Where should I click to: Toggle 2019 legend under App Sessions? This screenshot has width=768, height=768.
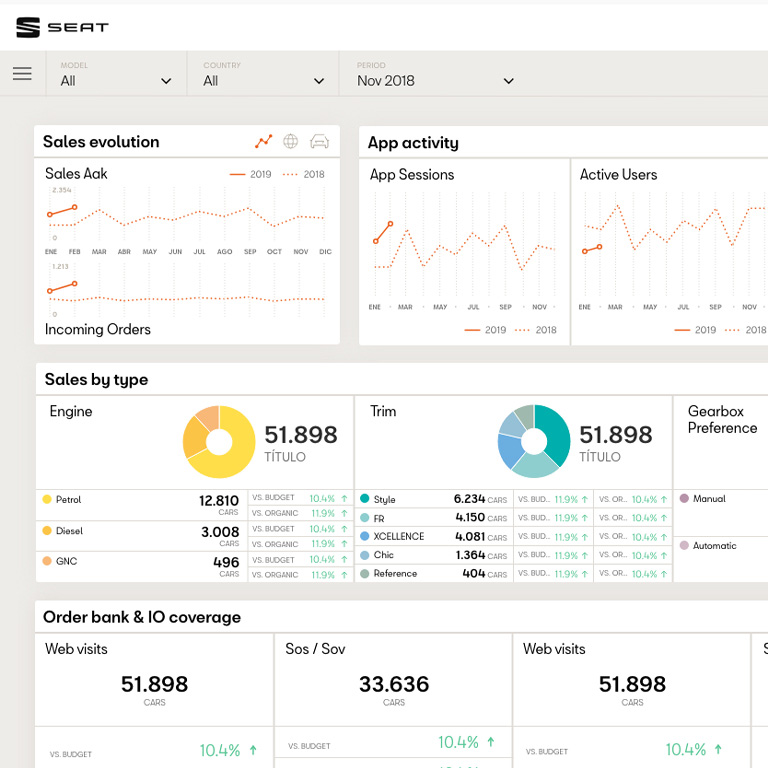485,330
